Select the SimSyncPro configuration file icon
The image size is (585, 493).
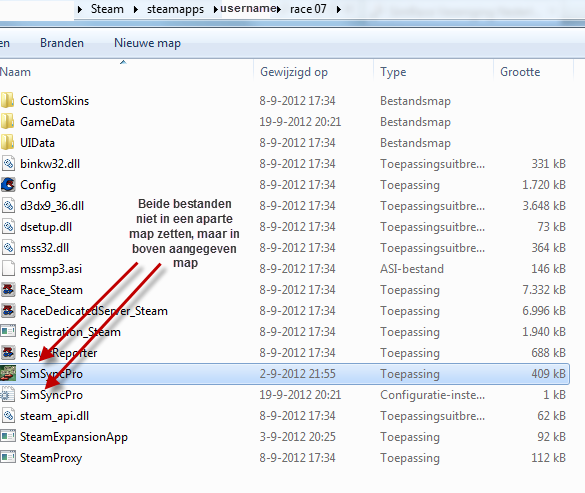point(7,394)
